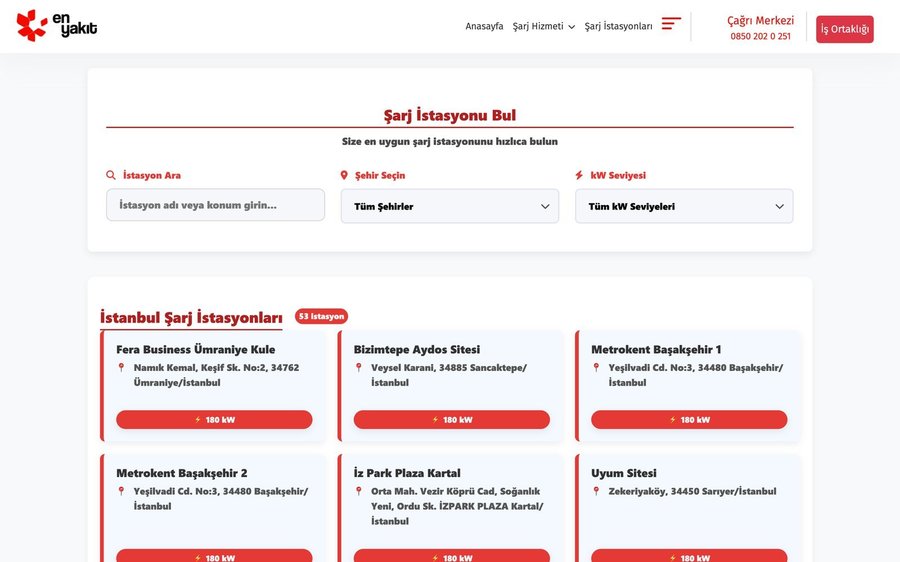Focus the station name or location search field

215,205
